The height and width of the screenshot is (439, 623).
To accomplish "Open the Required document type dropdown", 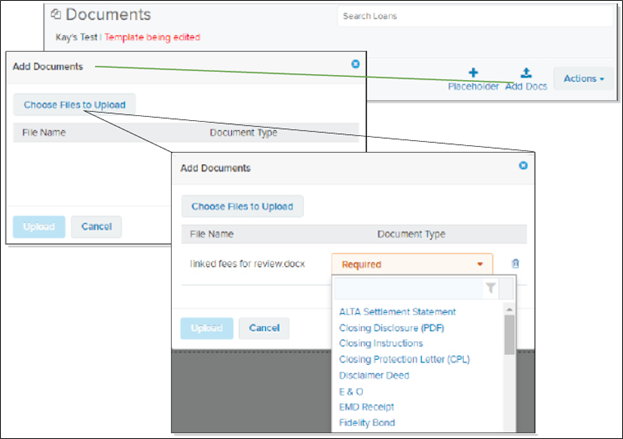I will click(x=412, y=264).
